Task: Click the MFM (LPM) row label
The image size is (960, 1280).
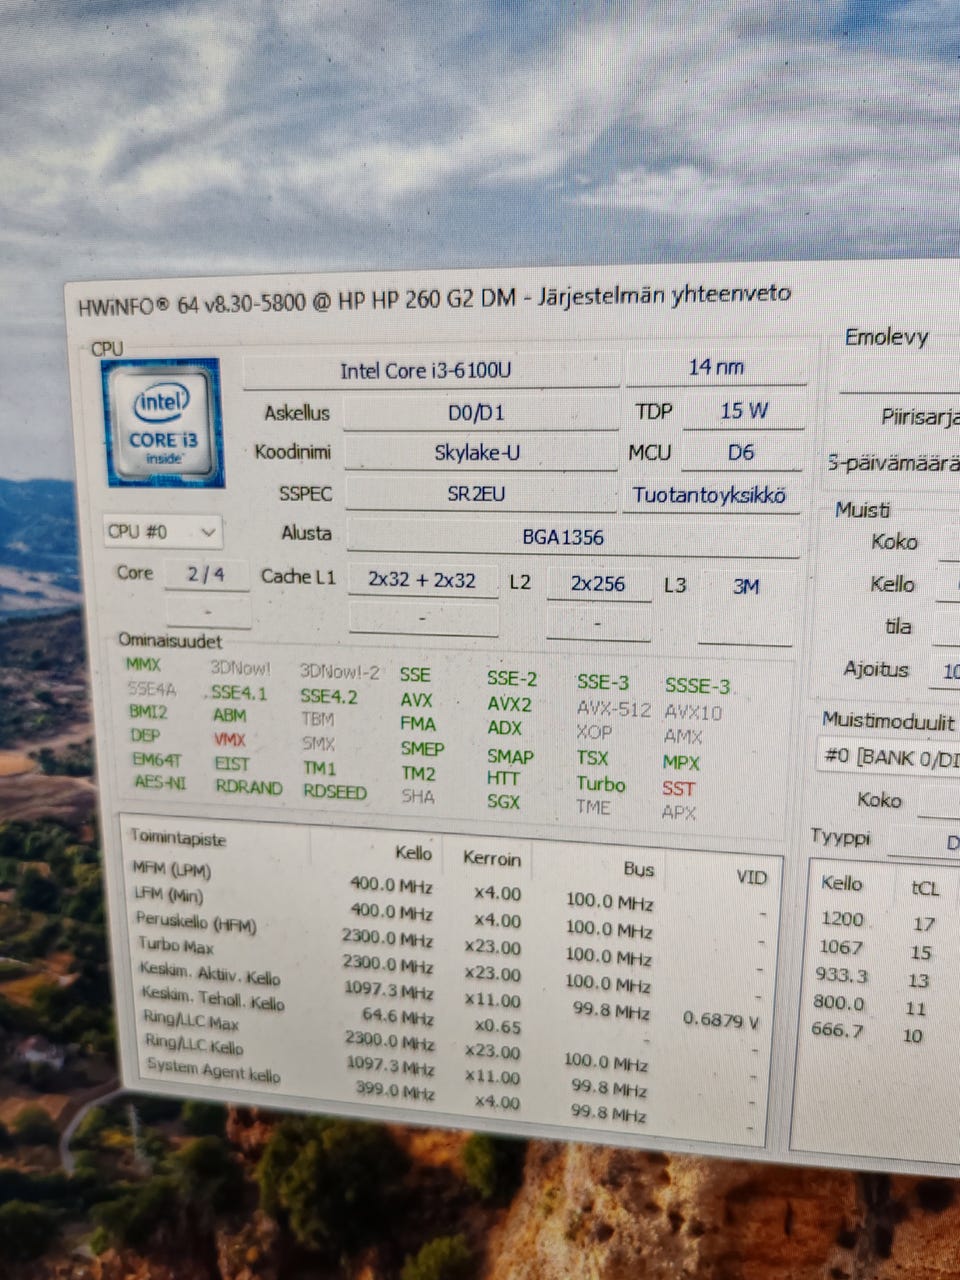Action: point(171,869)
